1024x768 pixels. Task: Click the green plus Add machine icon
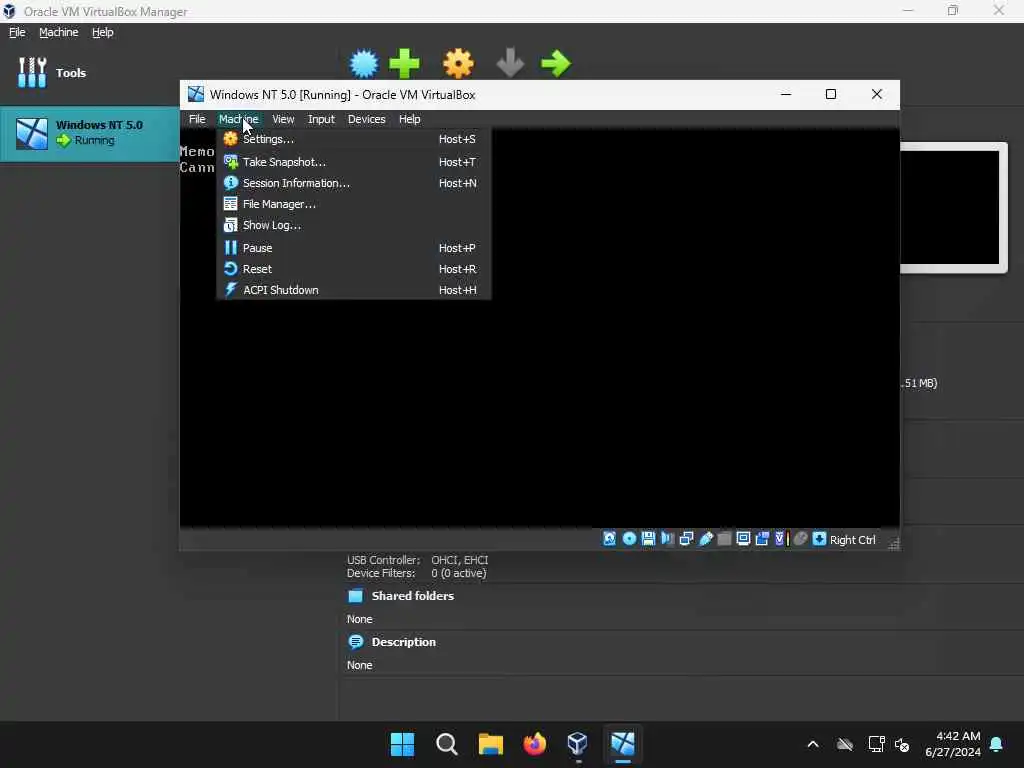(x=404, y=63)
